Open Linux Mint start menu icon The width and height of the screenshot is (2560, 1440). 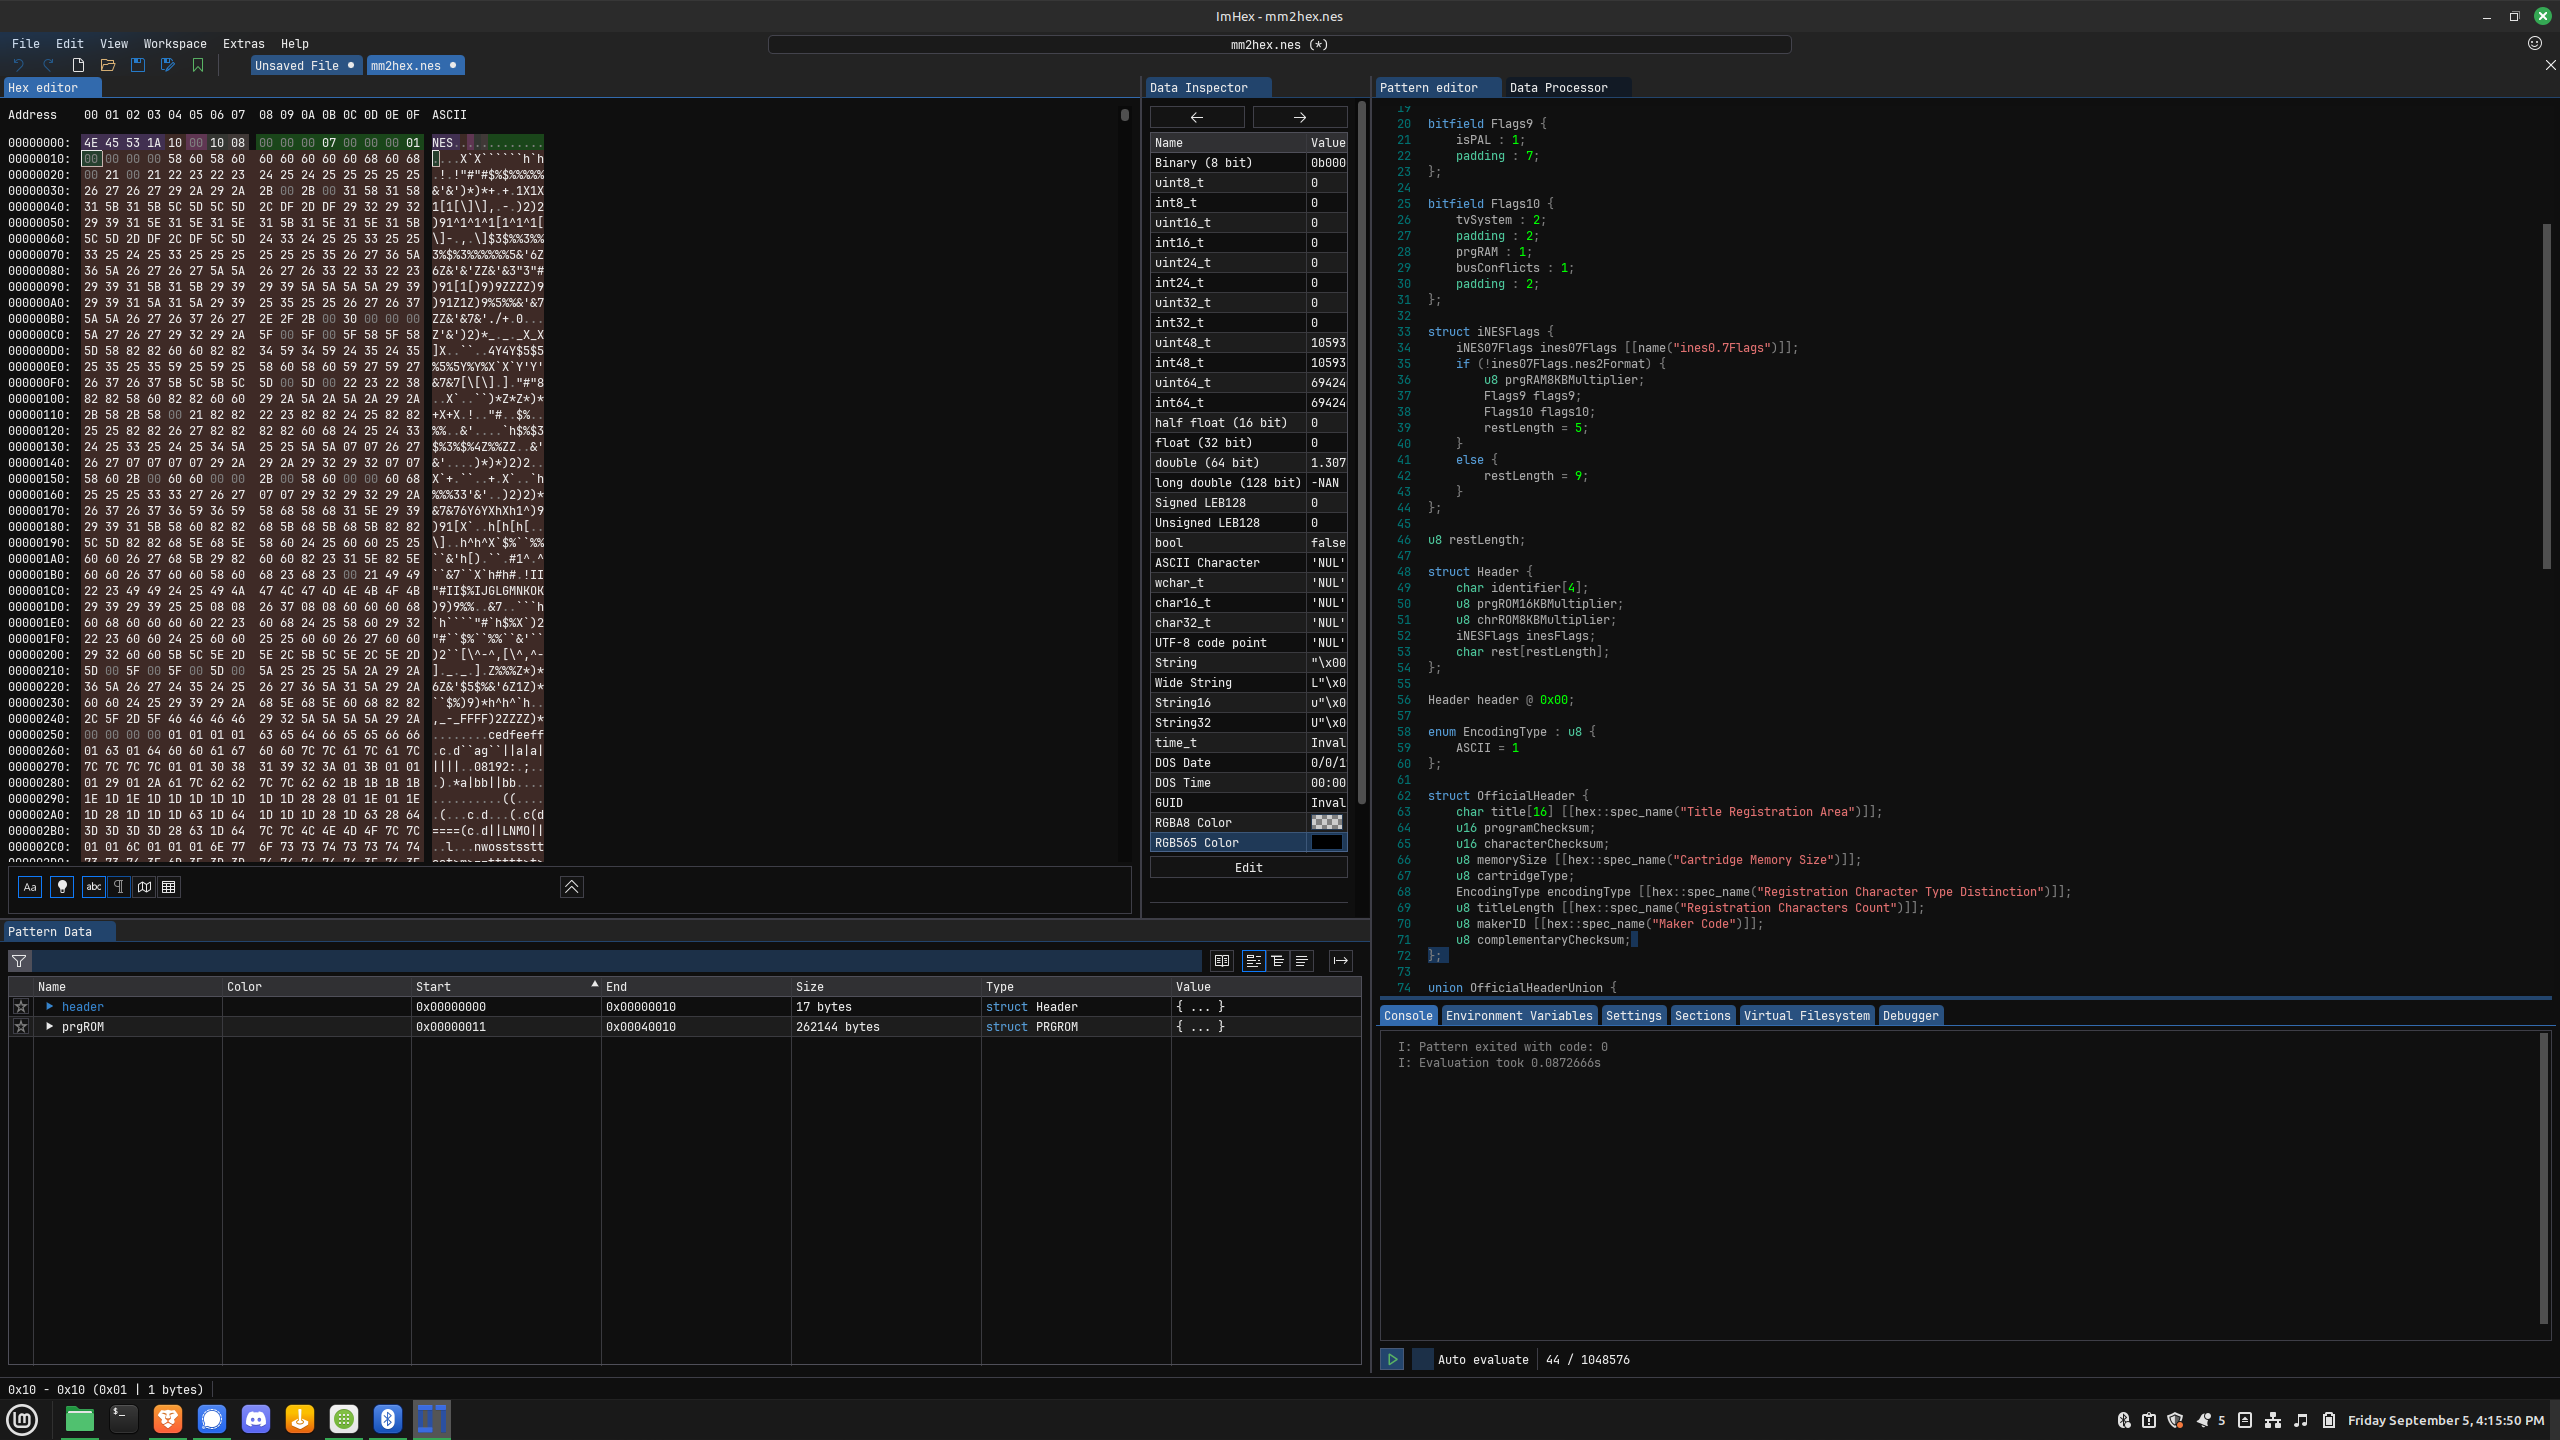(22, 1420)
